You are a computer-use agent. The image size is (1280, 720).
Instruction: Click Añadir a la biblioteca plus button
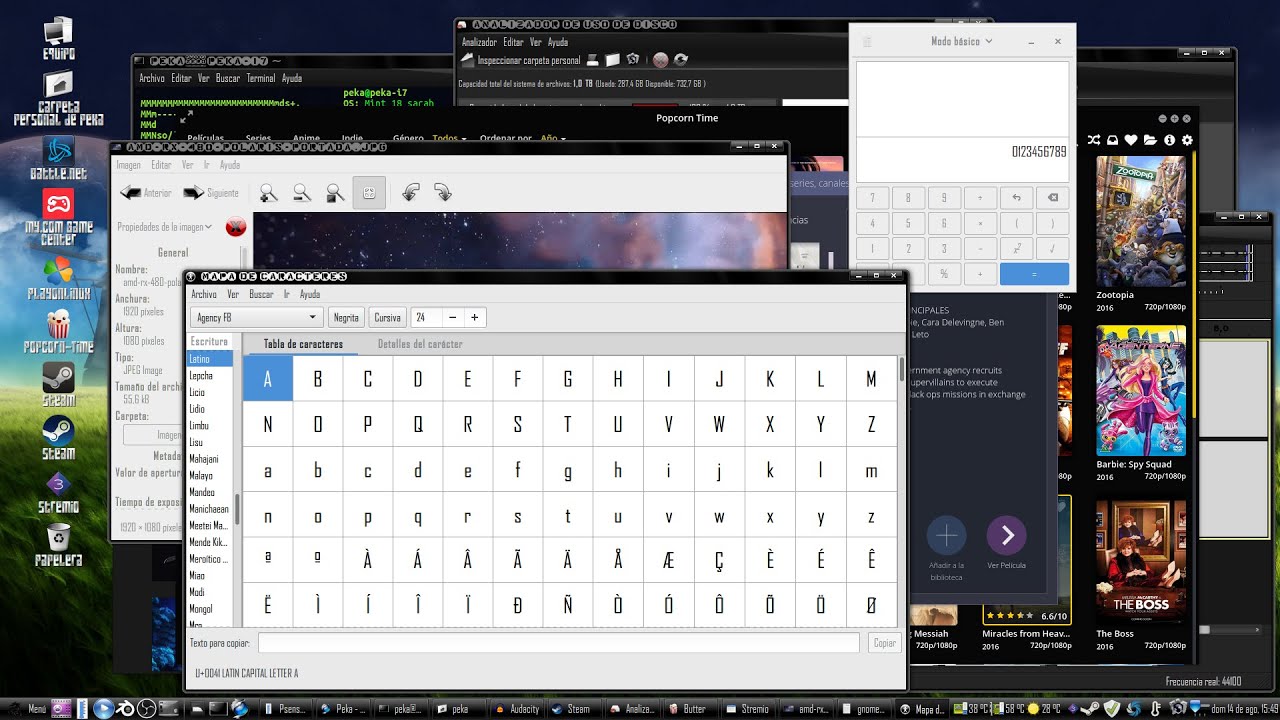pos(946,536)
